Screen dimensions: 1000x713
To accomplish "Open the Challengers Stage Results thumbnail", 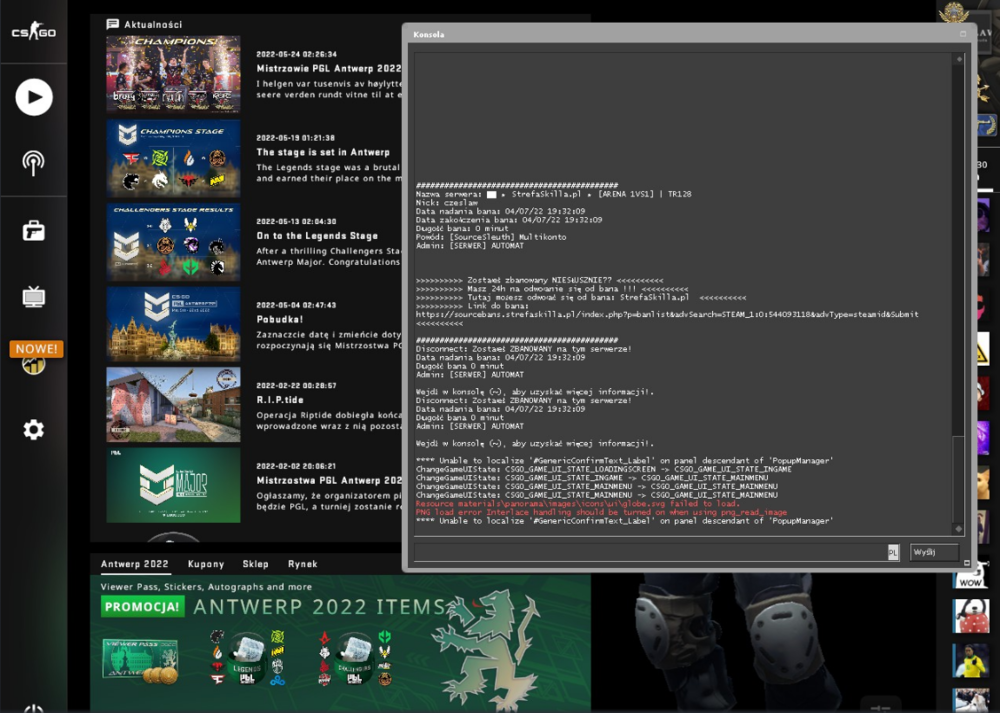I will click(x=173, y=242).
